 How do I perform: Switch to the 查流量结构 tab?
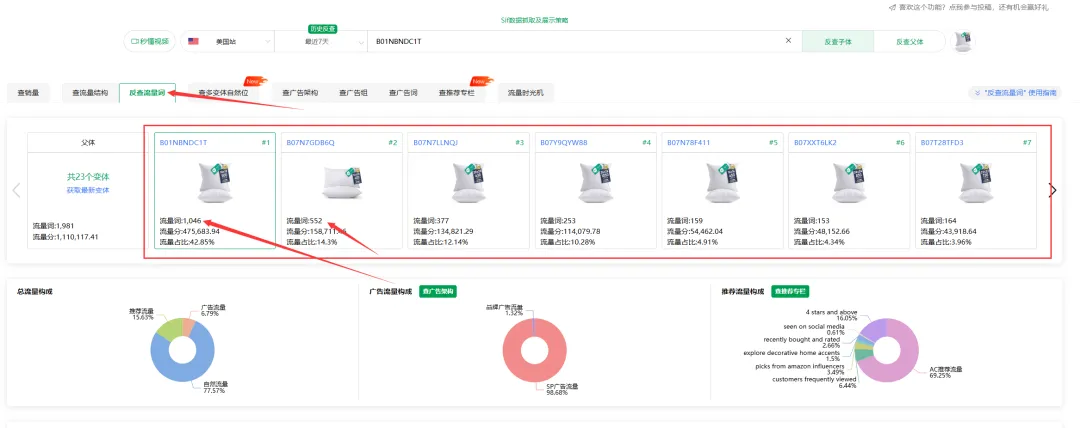pyautogui.click(x=90, y=92)
